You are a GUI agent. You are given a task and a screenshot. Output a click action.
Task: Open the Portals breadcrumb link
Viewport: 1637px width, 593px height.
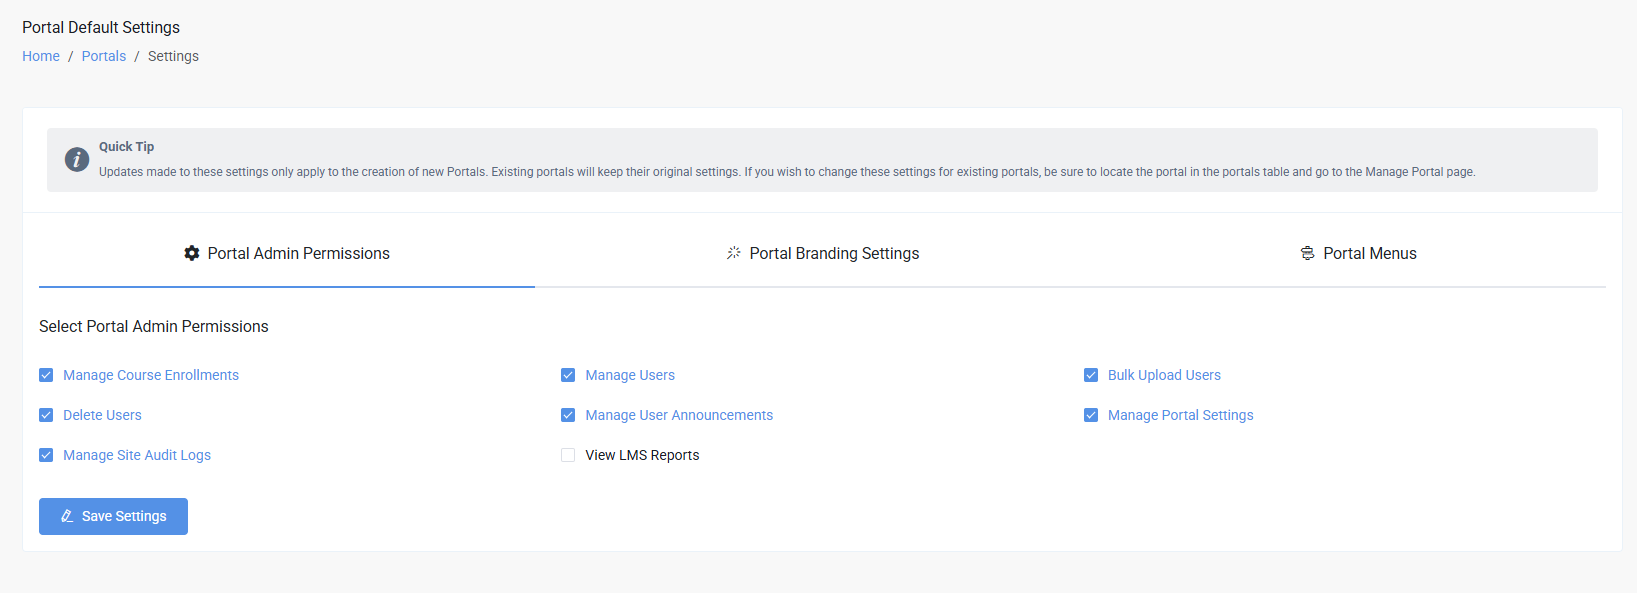[x=104, y=56]
